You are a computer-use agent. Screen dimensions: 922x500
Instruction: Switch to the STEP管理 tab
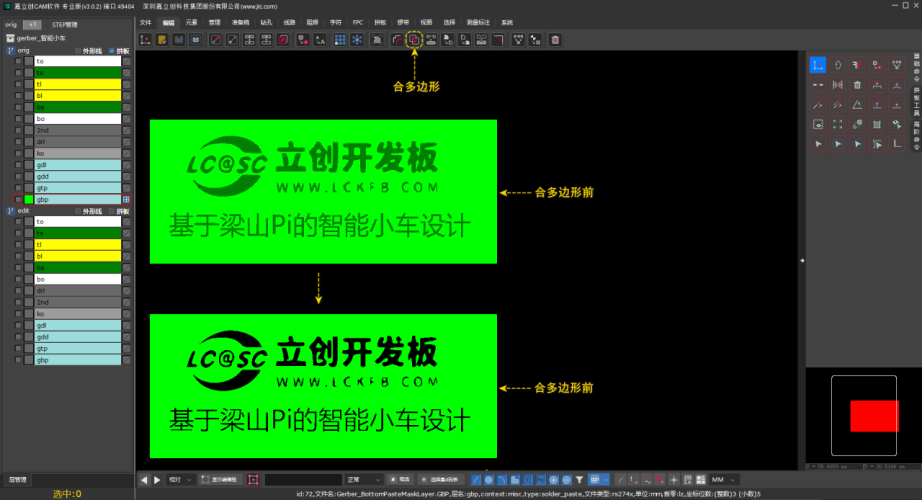[64, 25]
